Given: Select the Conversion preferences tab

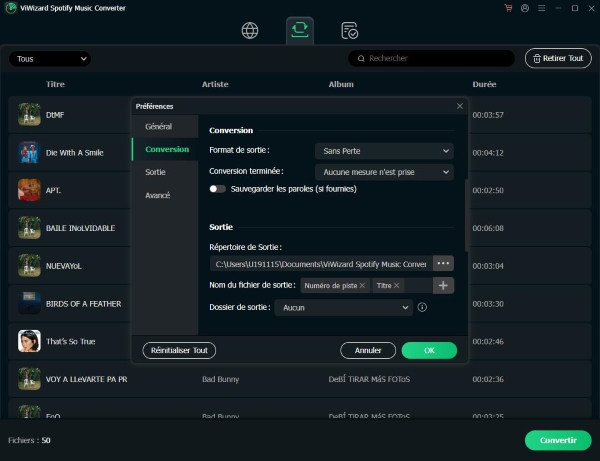Looking at the screenshot, I should [x=167, y=149].
